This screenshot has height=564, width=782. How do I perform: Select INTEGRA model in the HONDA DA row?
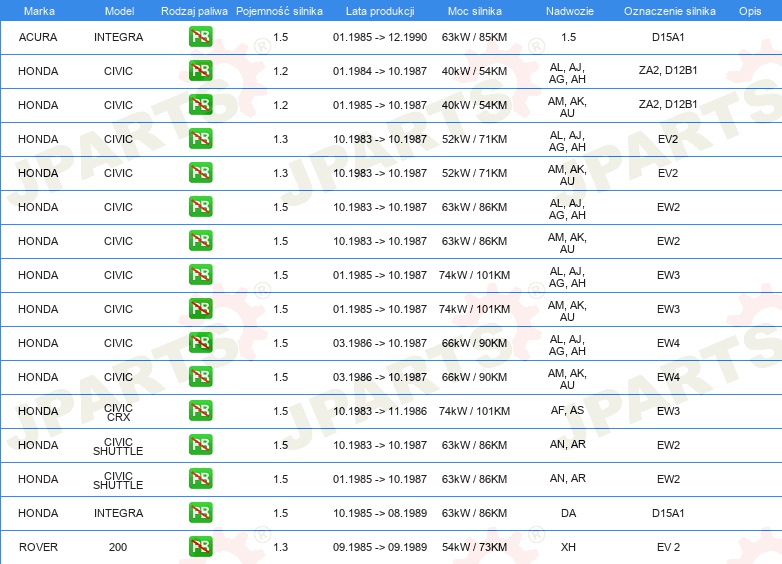118,513
